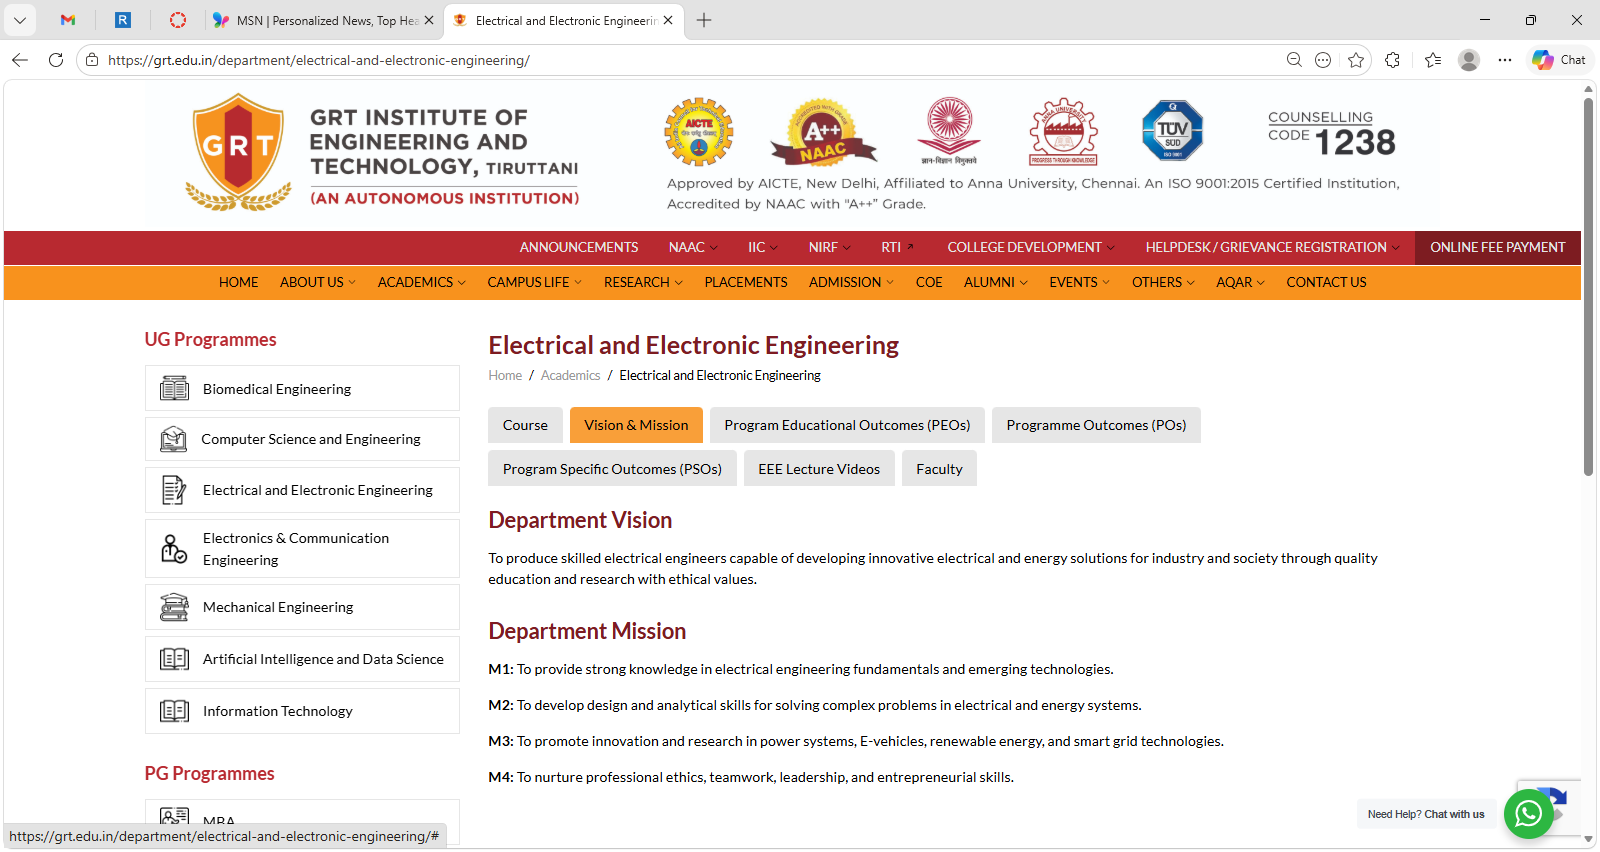The width and height of the screenshot is (1600, 852).
Task: Click the WhatsApp chat icon
Action: (1528, 814)
